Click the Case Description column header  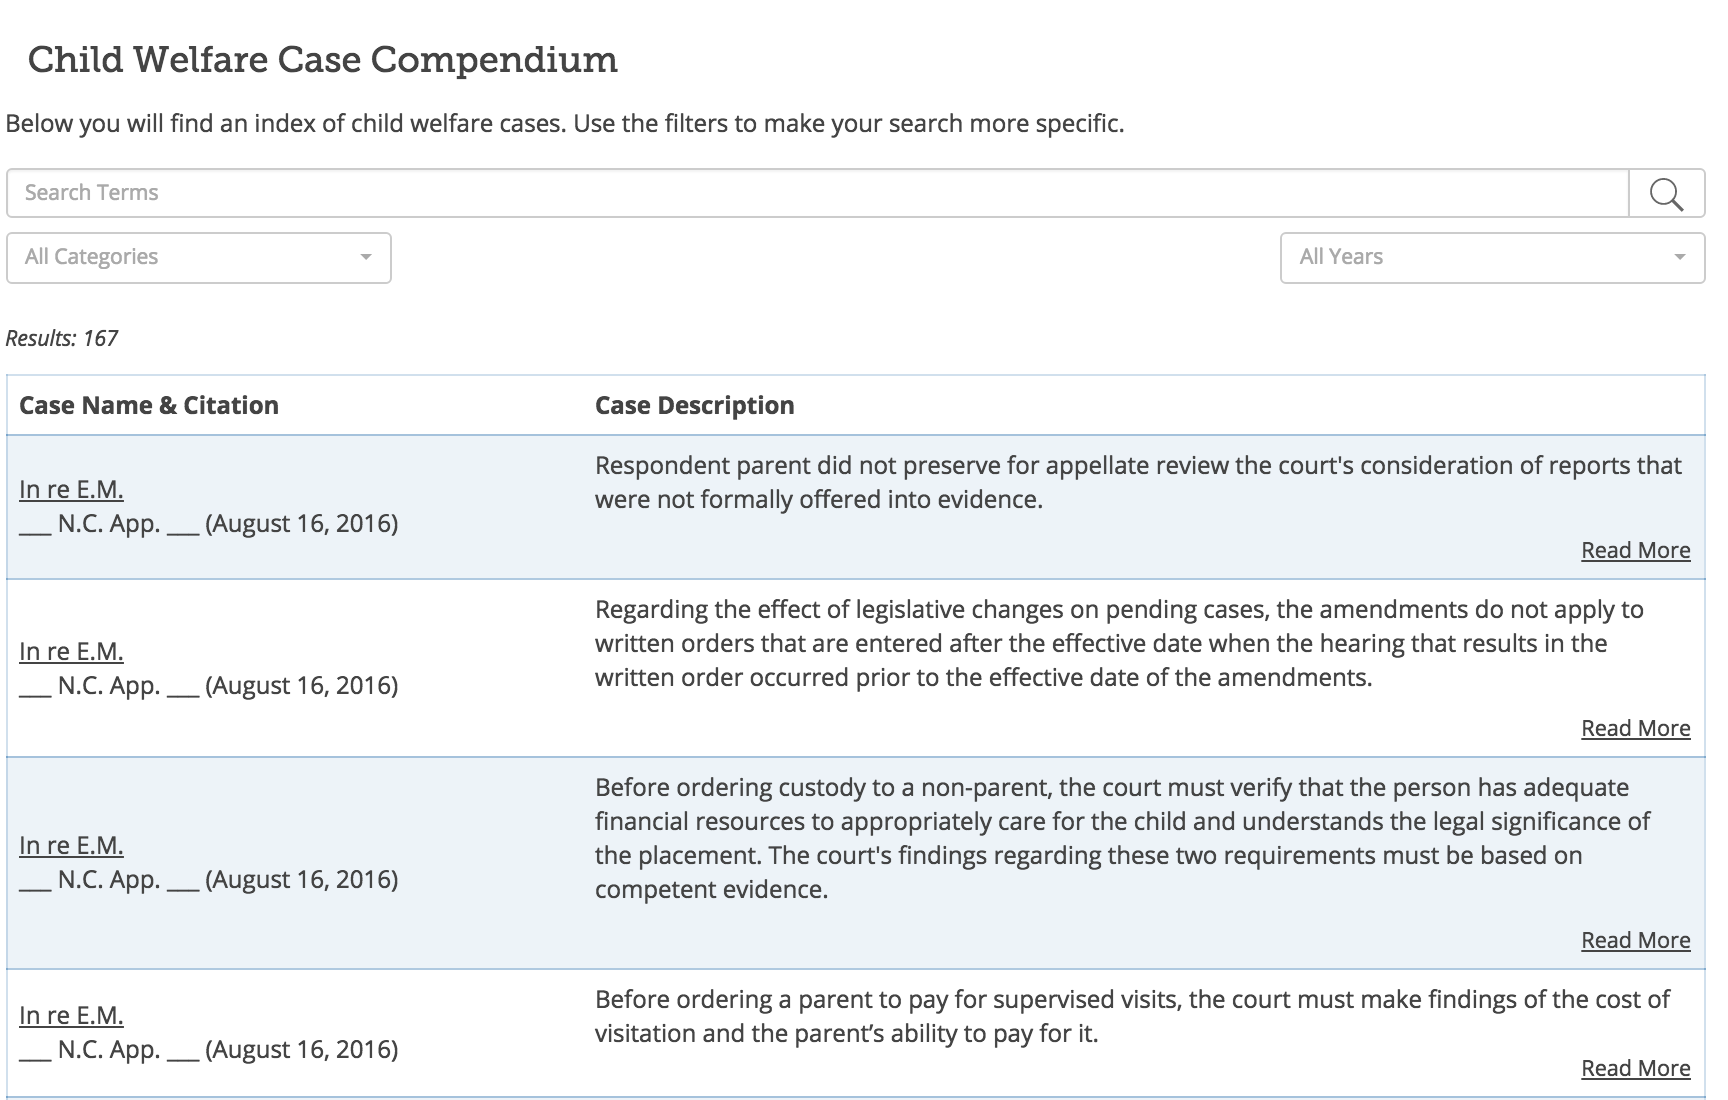[694, 406]
